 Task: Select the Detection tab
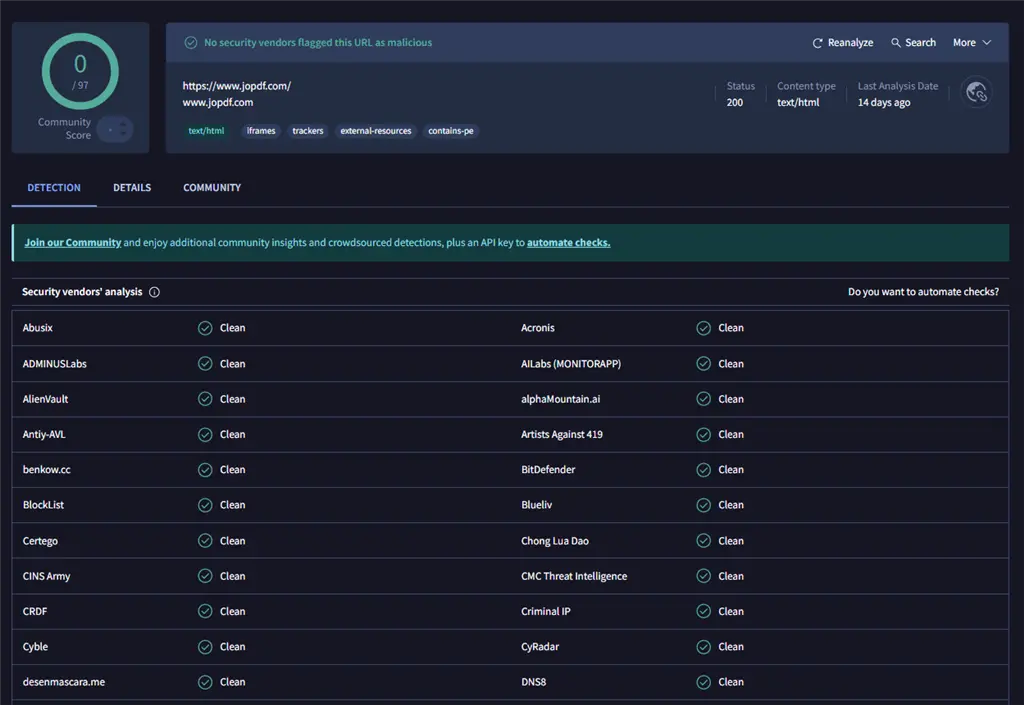point(54,188)
